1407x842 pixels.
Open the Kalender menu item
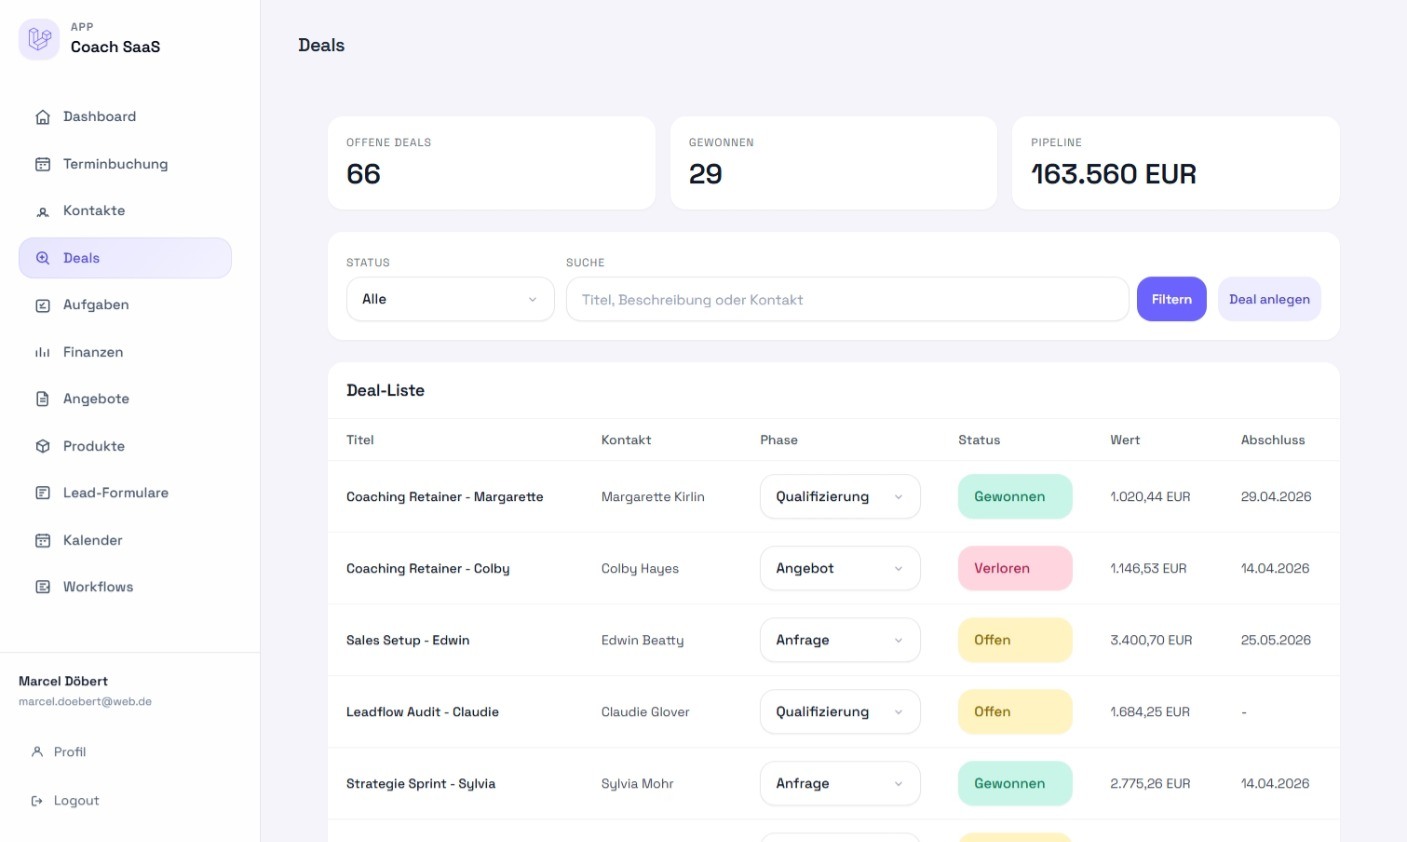tap(125, 540)
